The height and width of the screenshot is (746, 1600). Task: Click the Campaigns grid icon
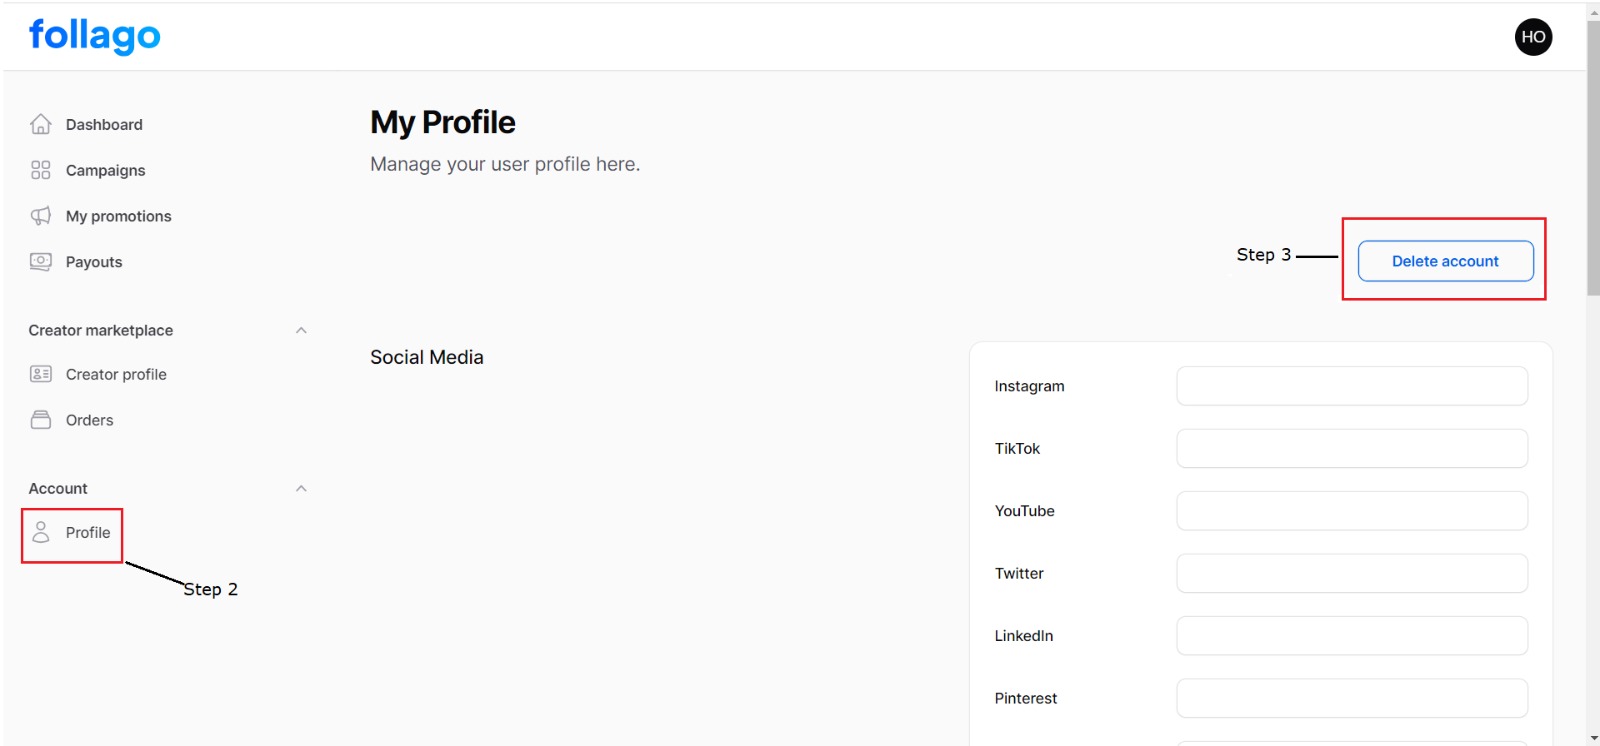tap(40, 170)
